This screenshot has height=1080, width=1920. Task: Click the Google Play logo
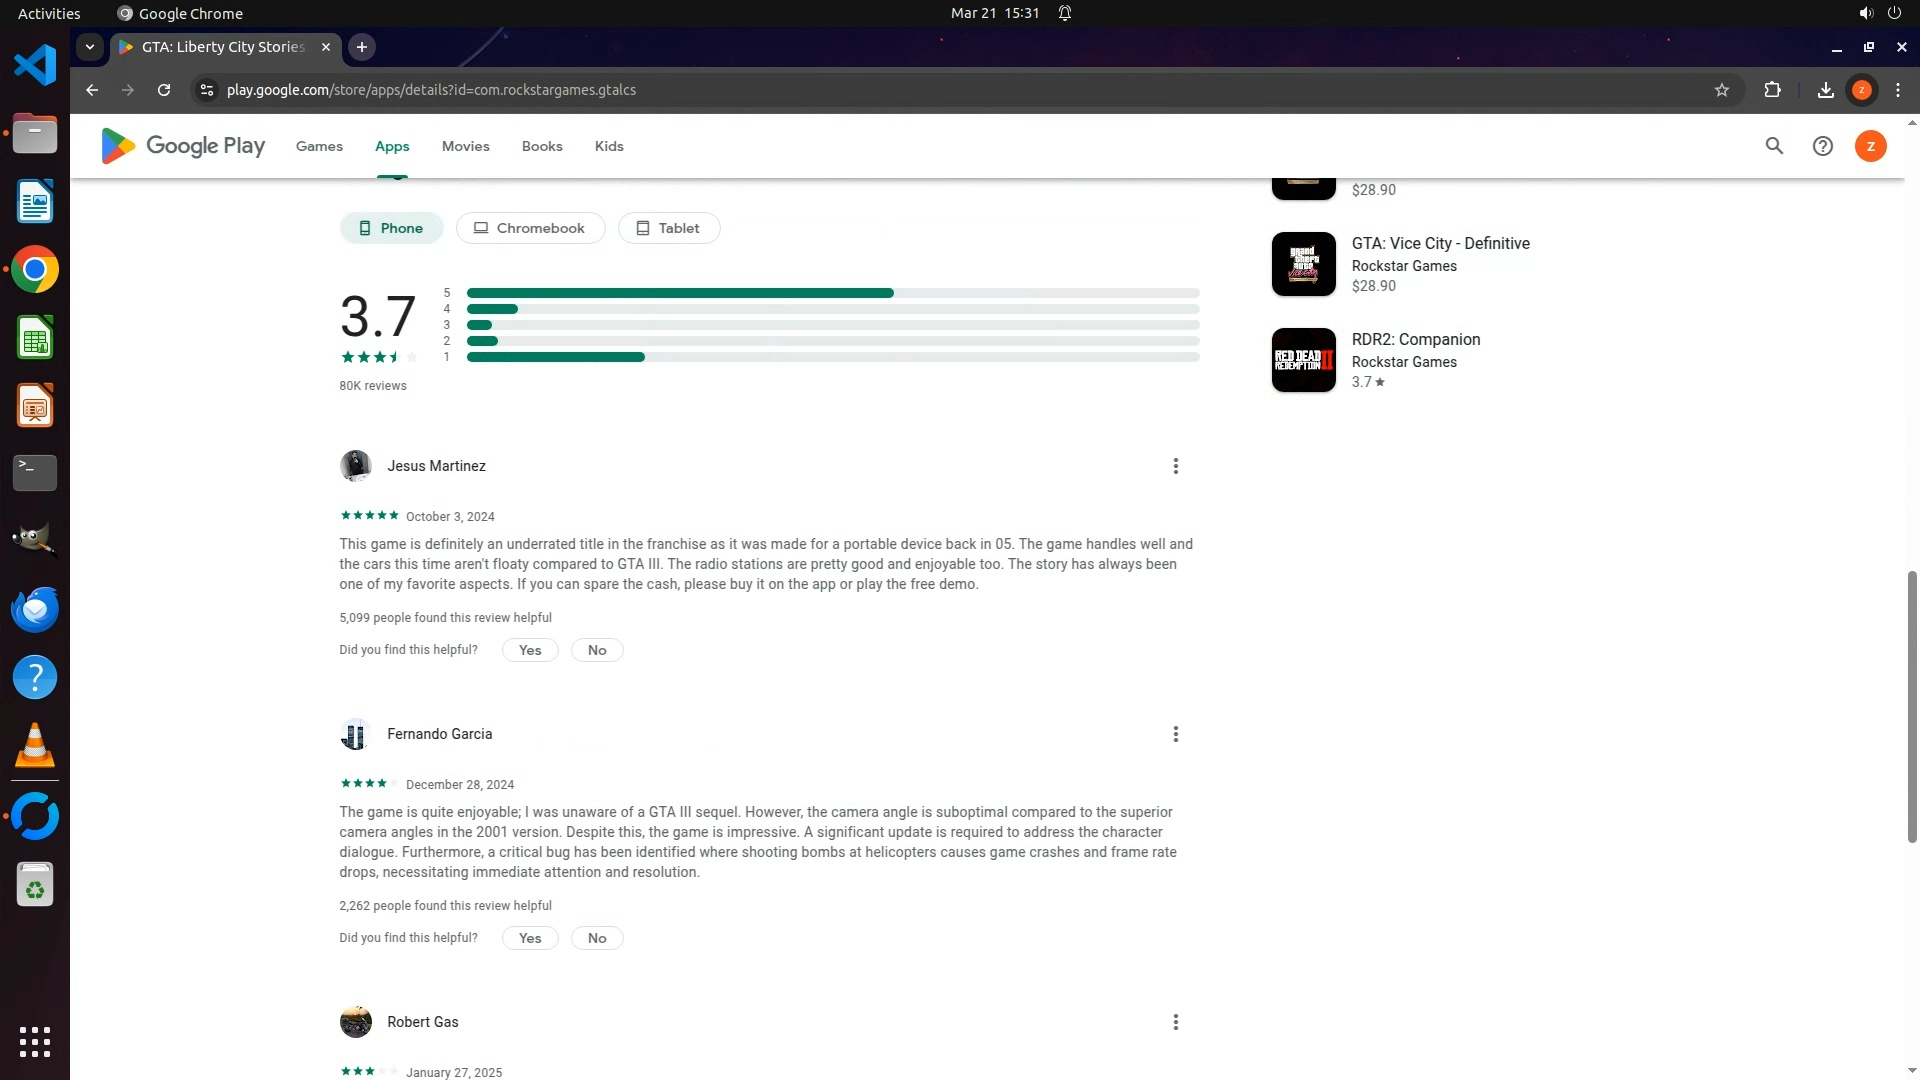183,146
